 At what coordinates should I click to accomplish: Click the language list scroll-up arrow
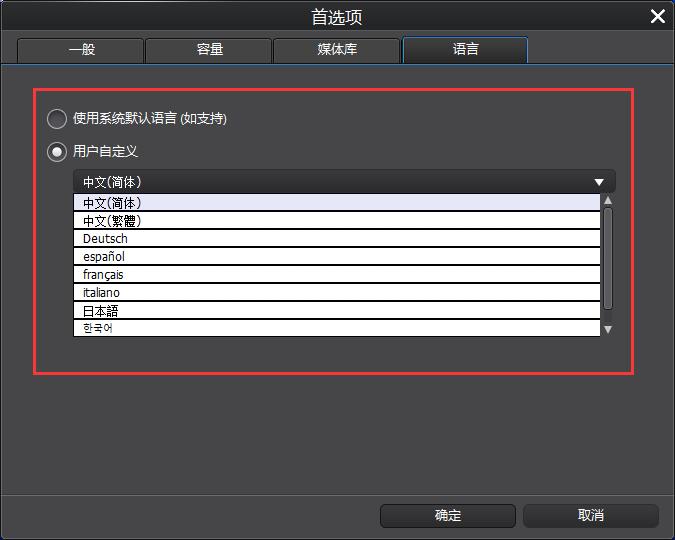[x=608, y=200]
